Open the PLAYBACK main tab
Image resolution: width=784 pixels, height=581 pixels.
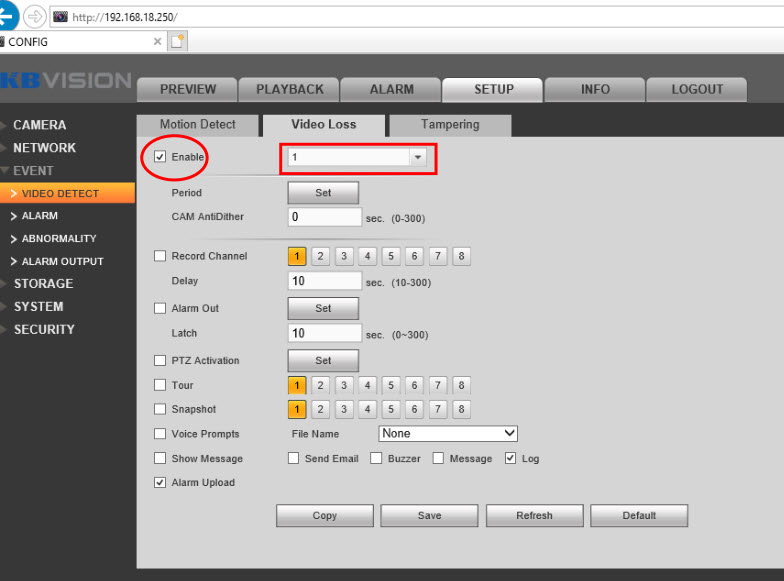pos(290,89)
